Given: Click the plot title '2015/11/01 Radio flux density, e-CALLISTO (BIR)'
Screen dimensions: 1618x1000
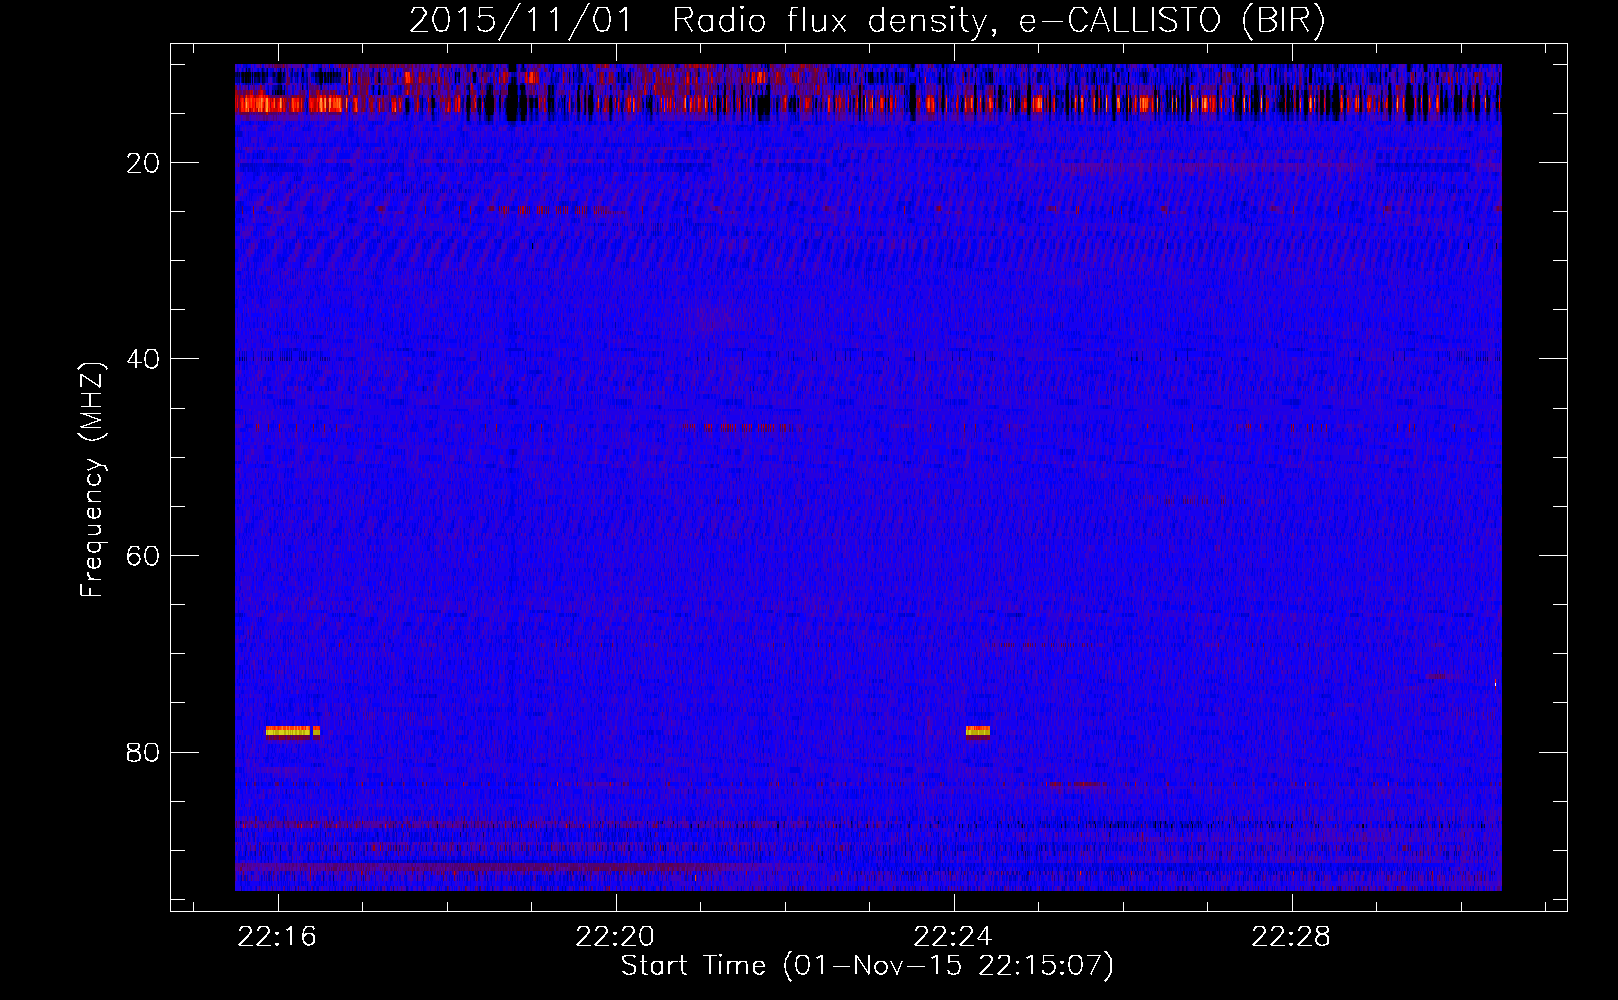Looking at the screenshot, I should 867,21.
